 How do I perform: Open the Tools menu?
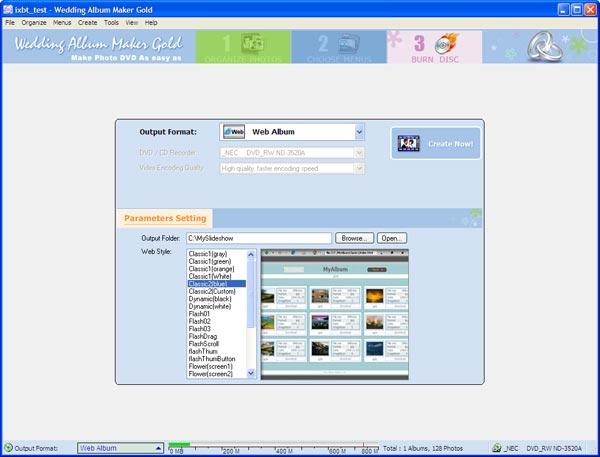click(x=111, y=23)
